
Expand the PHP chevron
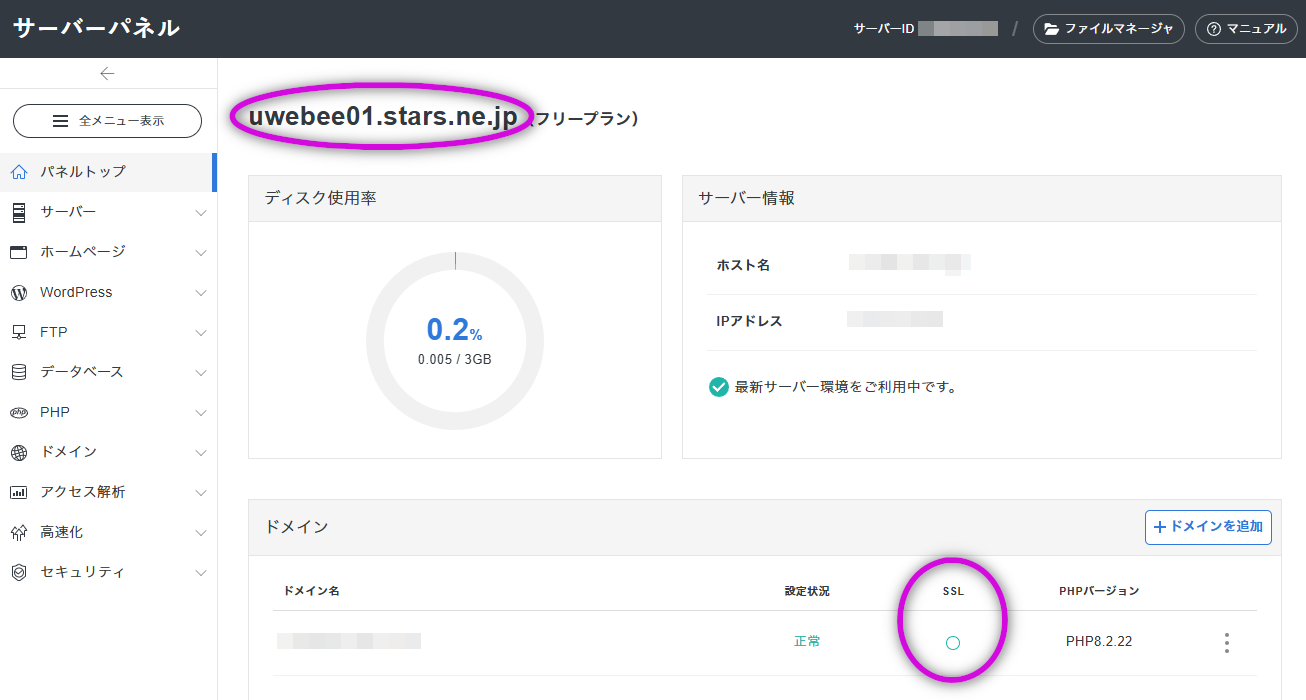[201, 413]
